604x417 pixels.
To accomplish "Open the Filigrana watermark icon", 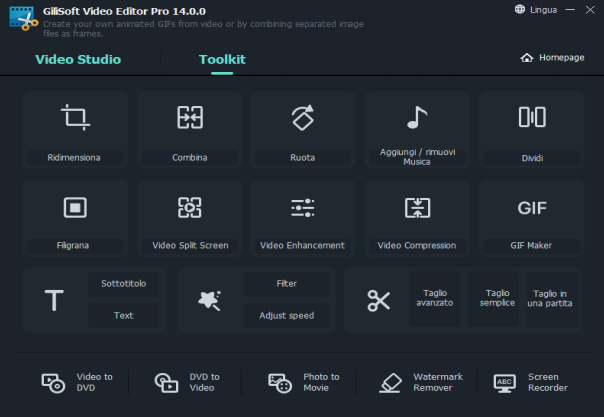I will pos(75,208).
